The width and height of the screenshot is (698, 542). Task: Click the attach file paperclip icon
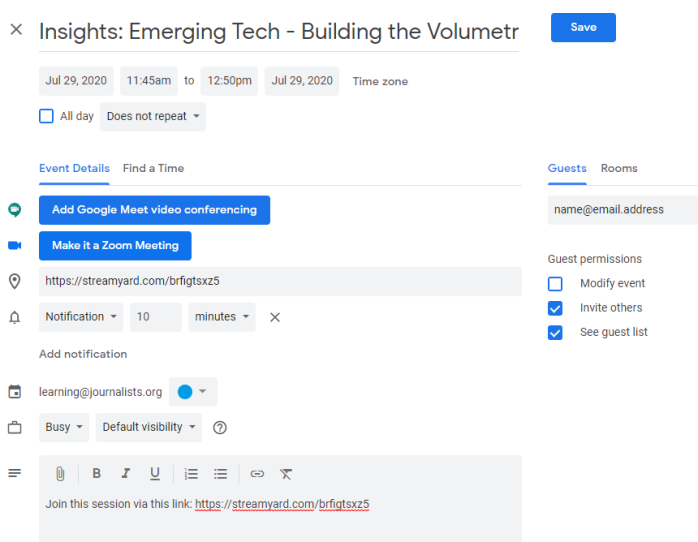(60, 474)
